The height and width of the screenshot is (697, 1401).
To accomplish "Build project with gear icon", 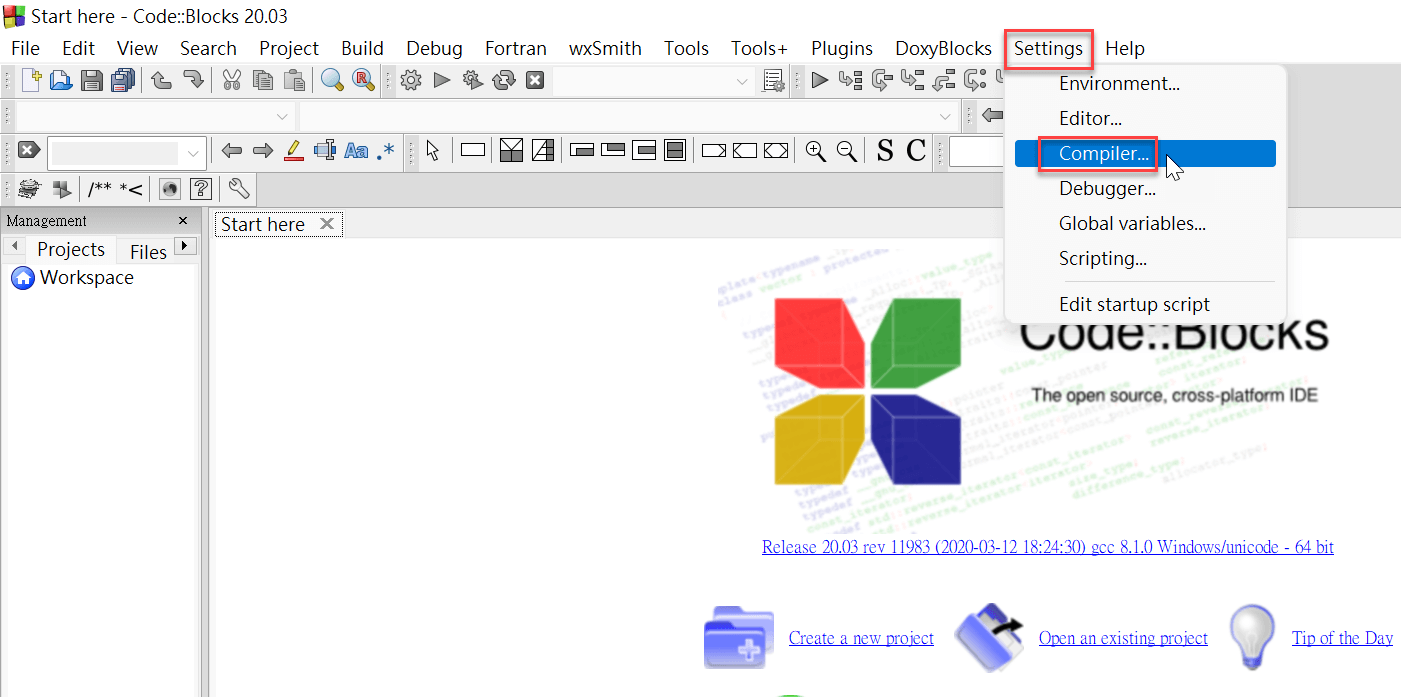I will coord(411,81).
